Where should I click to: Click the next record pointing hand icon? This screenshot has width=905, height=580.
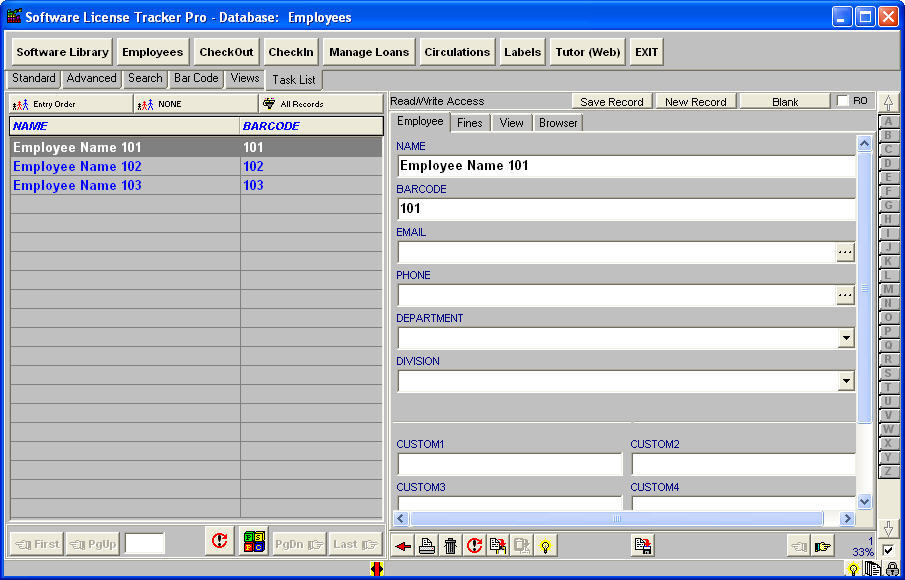coord(823,545)
